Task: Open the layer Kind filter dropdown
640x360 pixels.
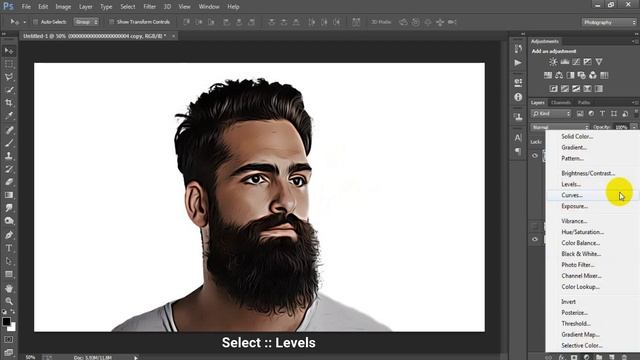Action: tap(551, 114)
